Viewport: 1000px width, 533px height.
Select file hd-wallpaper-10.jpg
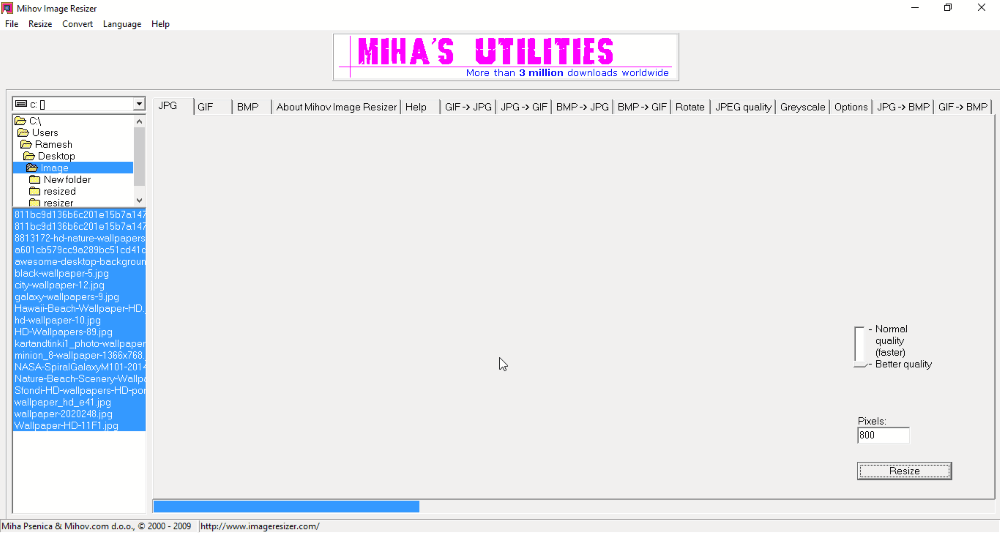79,320
